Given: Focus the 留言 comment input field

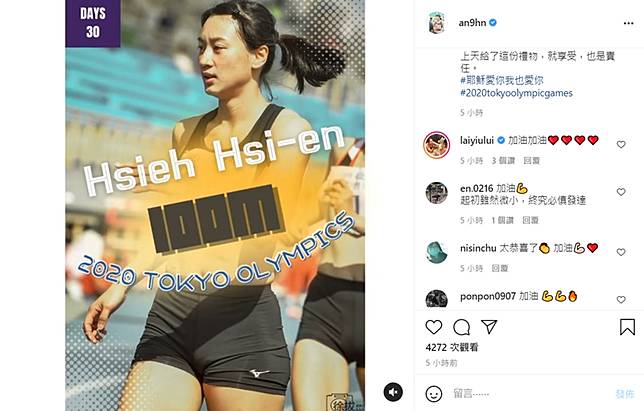Looking at the screenshot, I should tap(530, 394).
